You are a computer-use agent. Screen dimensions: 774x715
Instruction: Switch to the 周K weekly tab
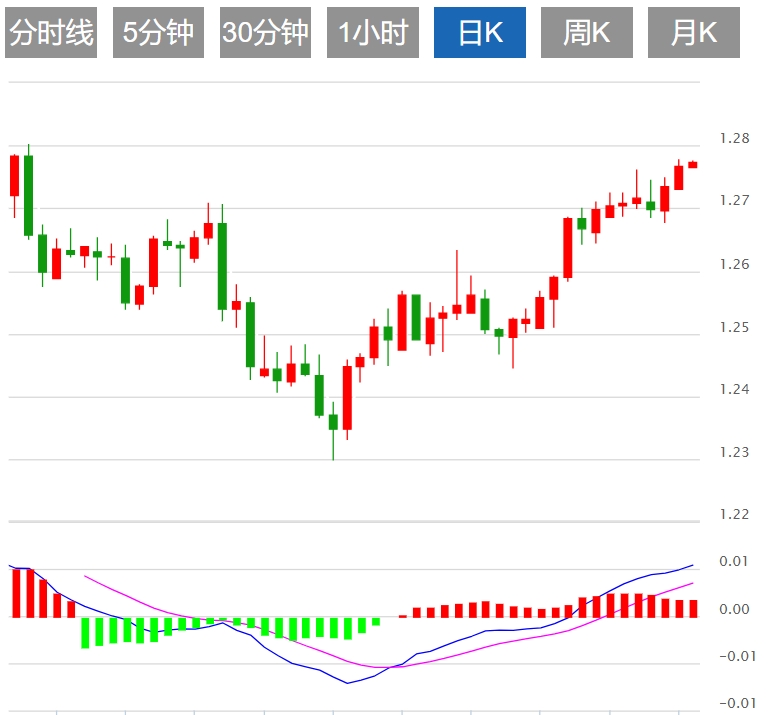point(587,33)
